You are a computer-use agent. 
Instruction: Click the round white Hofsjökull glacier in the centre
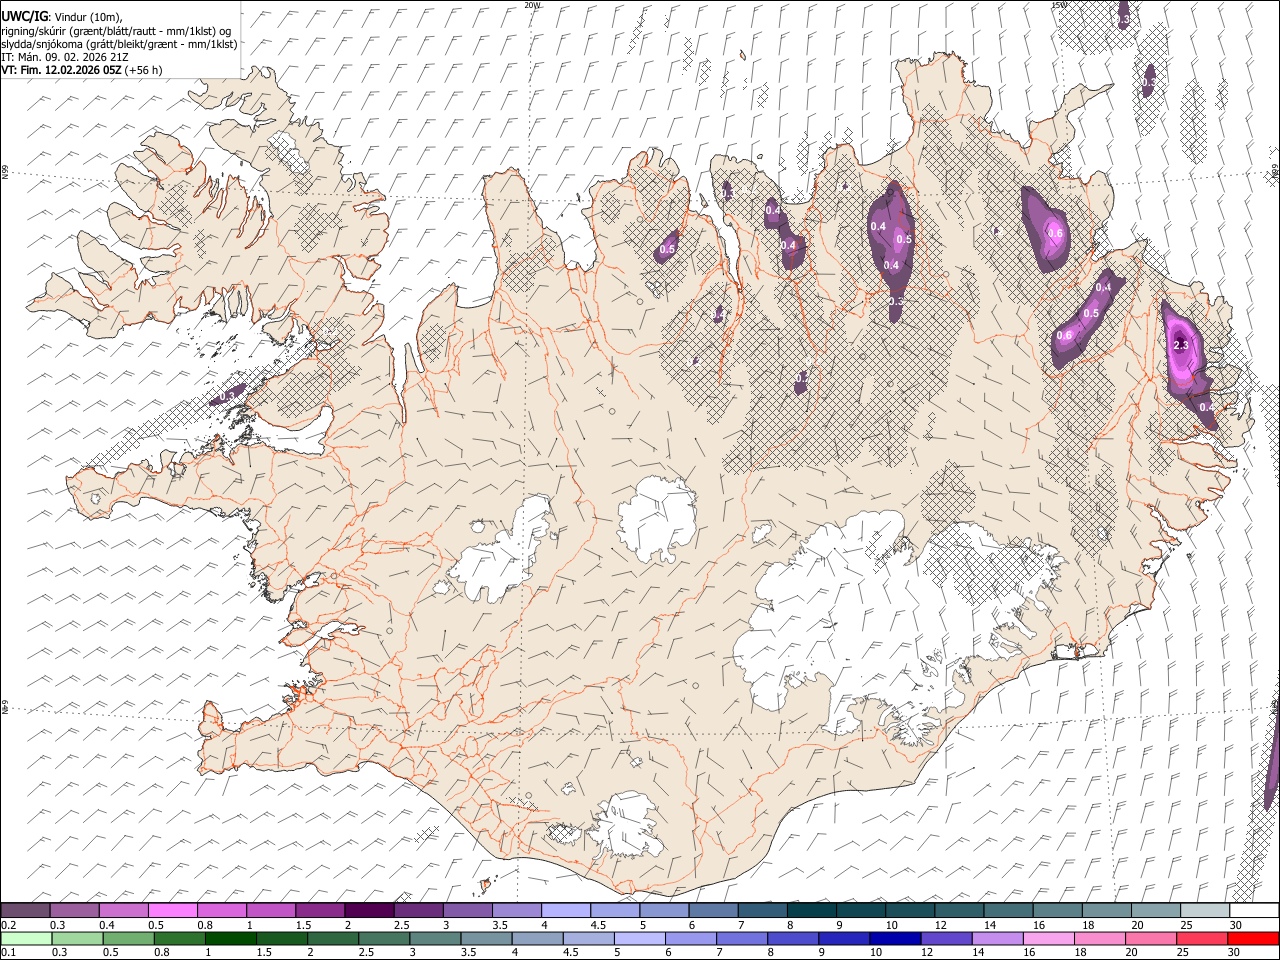pyautogui.click(x=657, y=520)
